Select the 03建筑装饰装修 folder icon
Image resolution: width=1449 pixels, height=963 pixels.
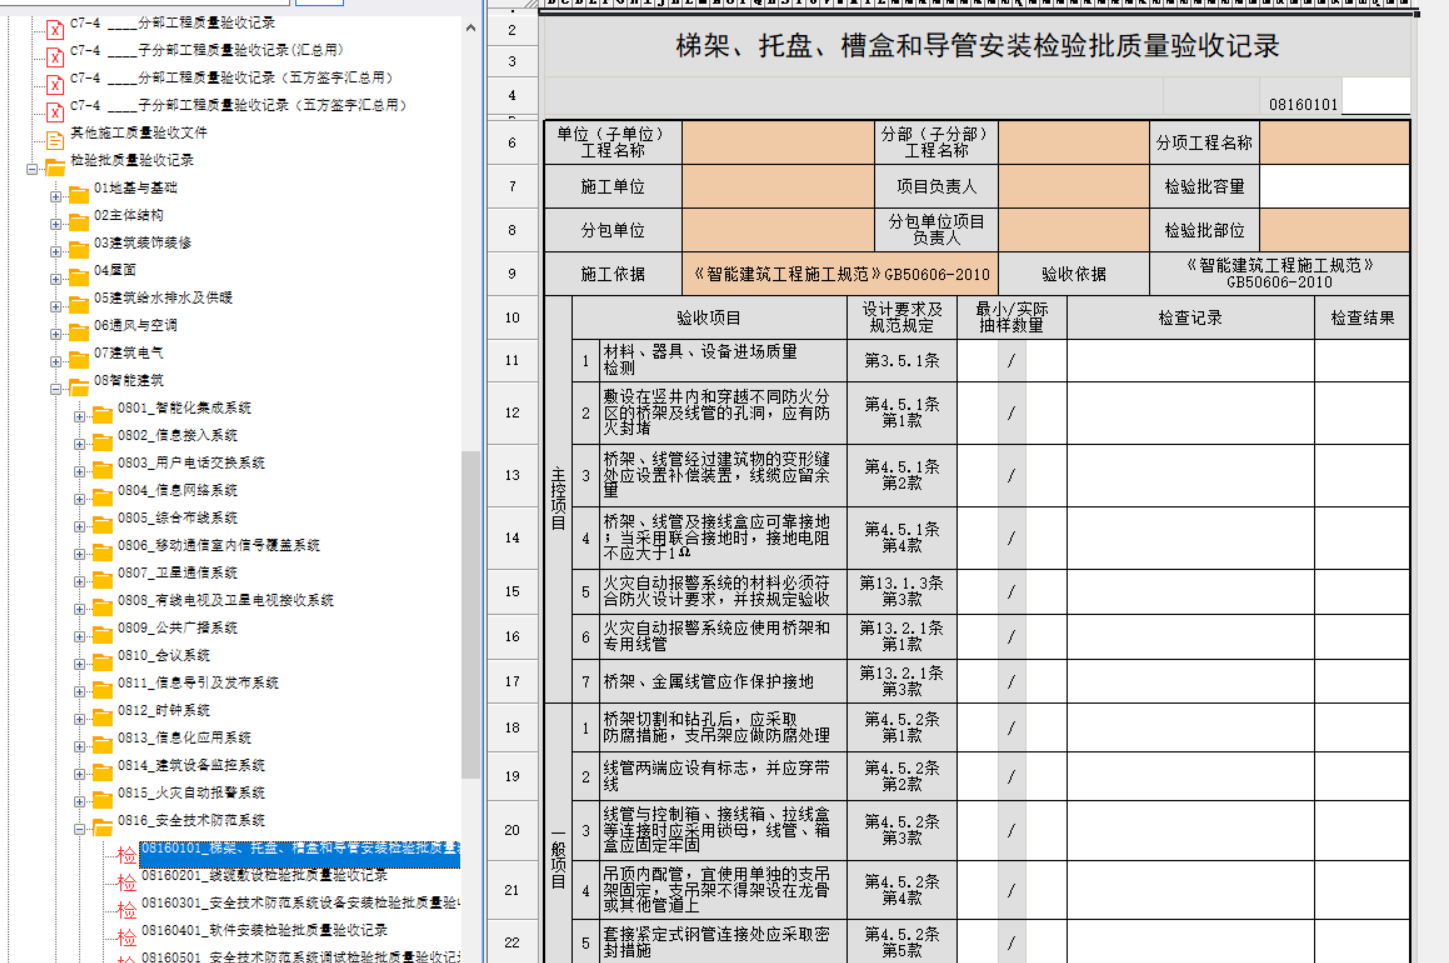(x=79, y=250)
